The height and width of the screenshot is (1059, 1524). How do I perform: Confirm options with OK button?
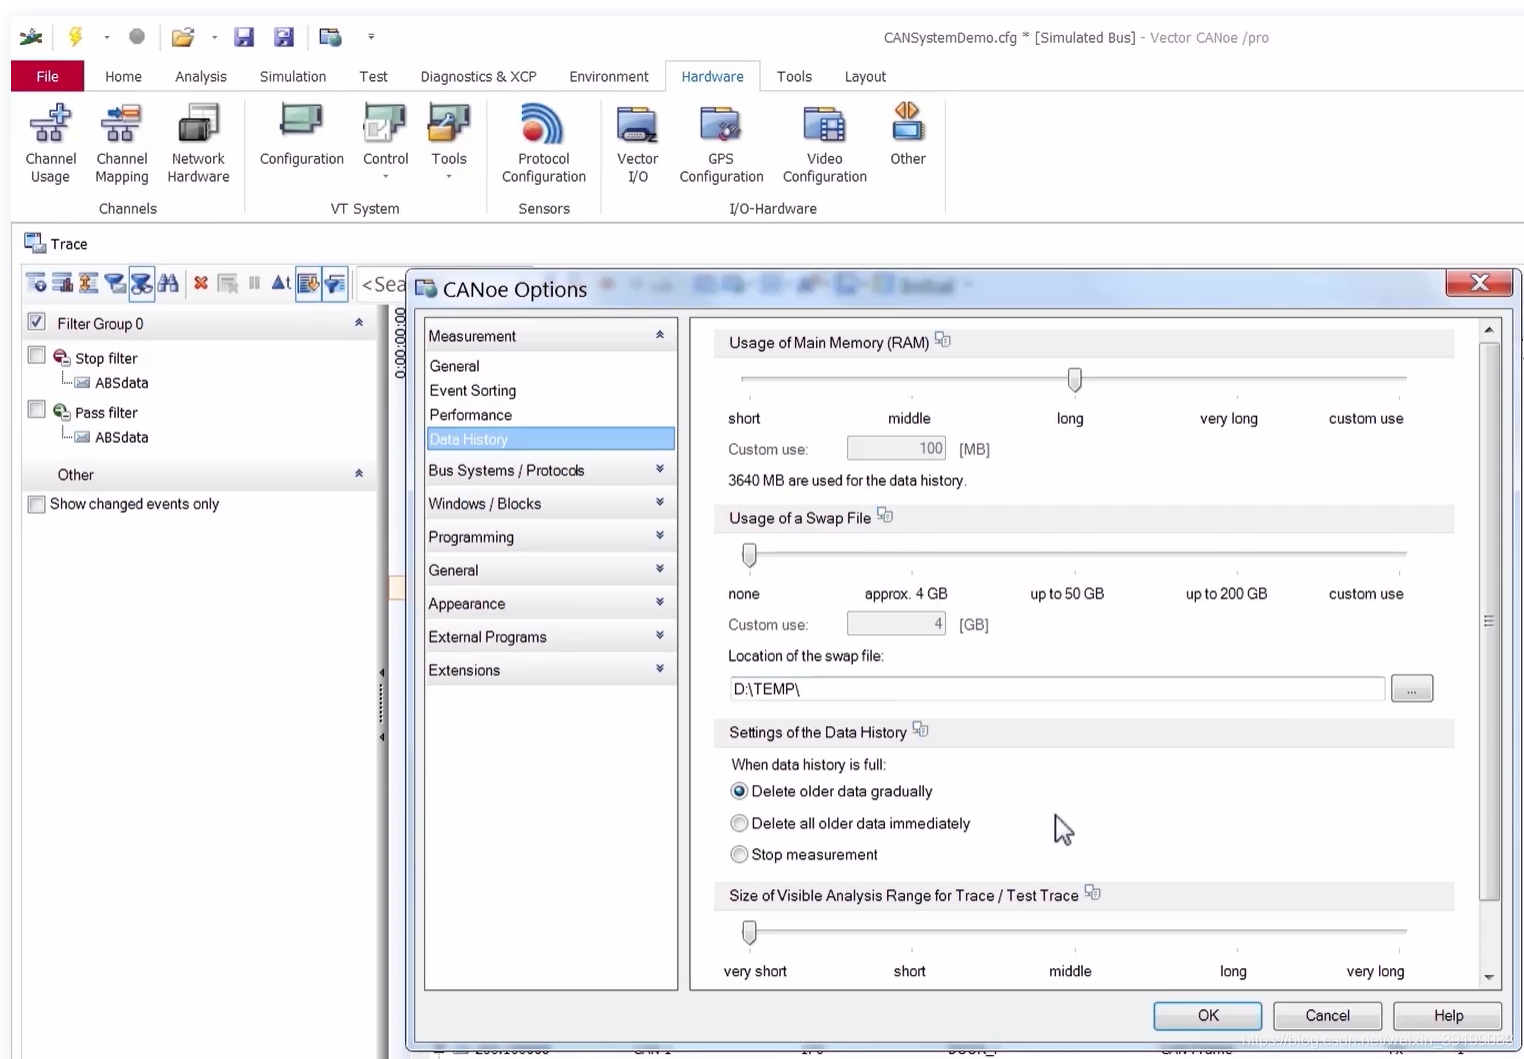point(1208,1015)
